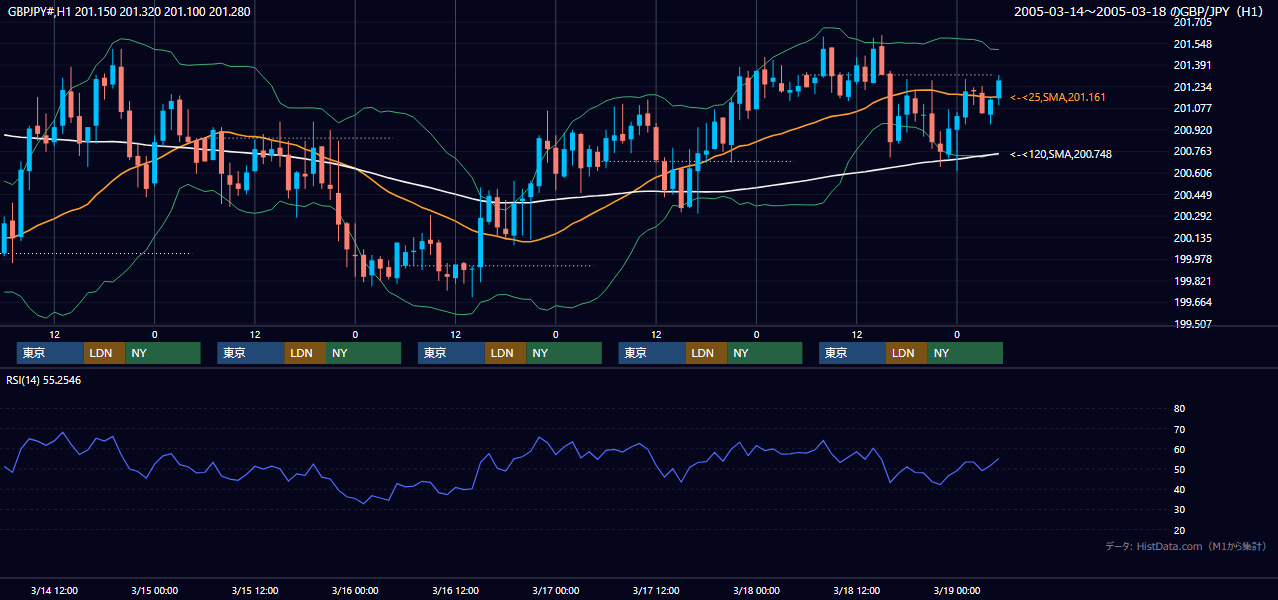
Task: Click price axis value 200.449
Action: pos(1192,195)
